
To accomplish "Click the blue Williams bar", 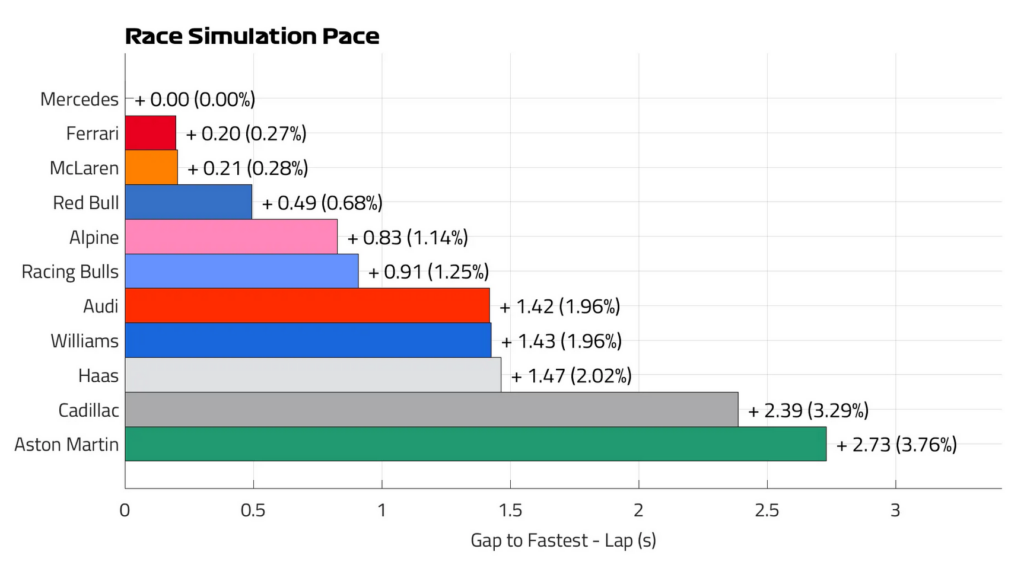I will pos(308,340).
